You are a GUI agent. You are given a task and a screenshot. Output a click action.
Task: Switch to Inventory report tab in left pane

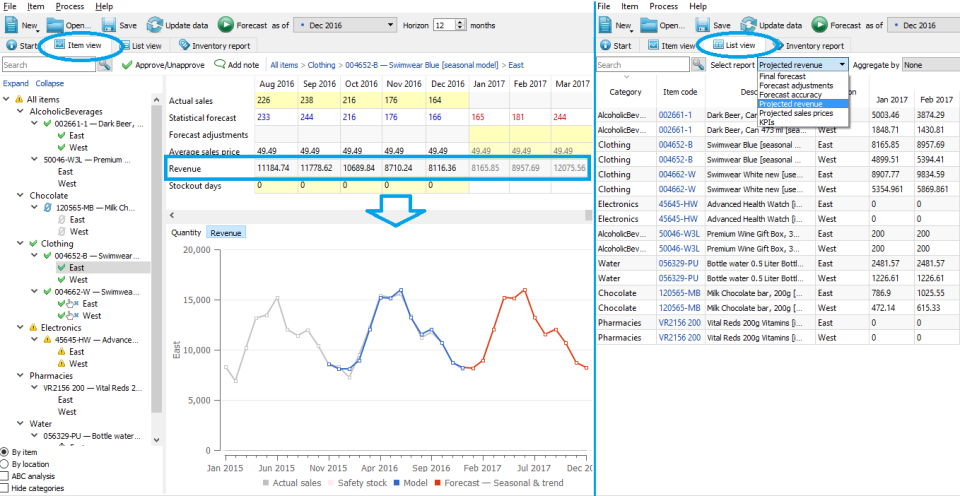[x=214, y=45]
